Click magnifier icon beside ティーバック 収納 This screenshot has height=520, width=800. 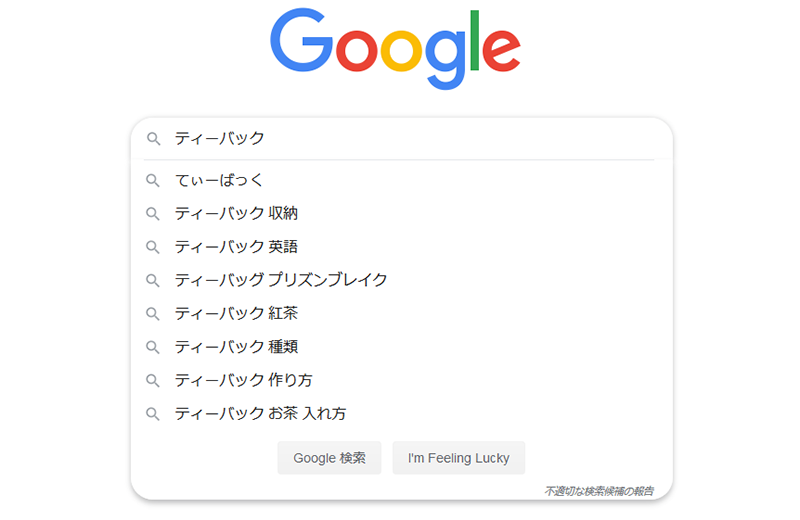(153, 213)
